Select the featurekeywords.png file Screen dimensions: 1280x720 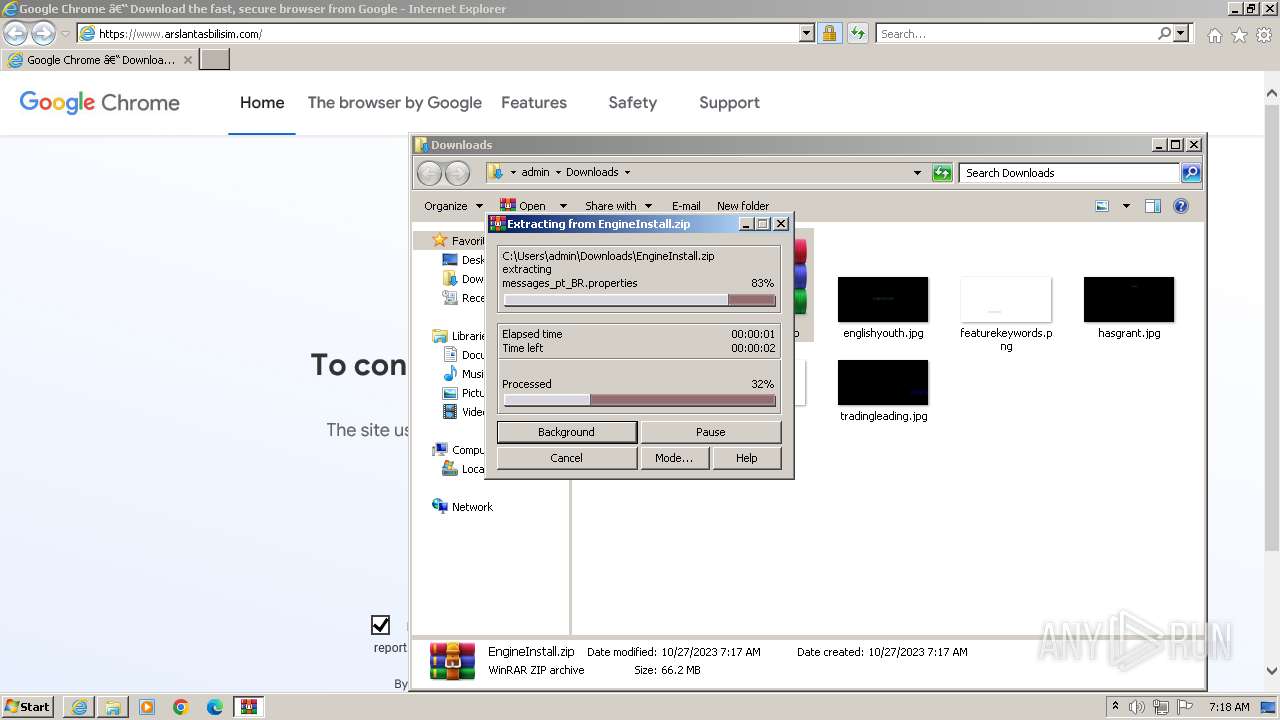1006,314
